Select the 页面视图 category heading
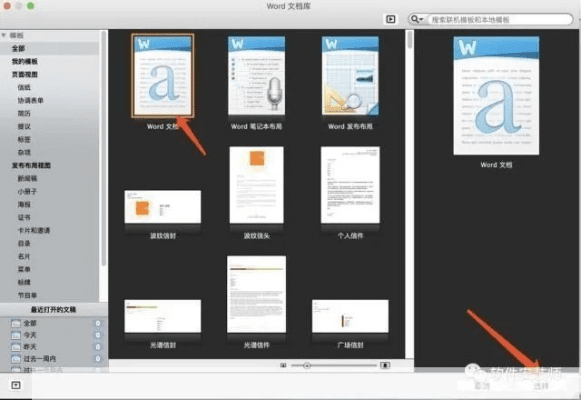Image resolution: width=581 pixels, height=400 pixels. (x=24, y=74)
